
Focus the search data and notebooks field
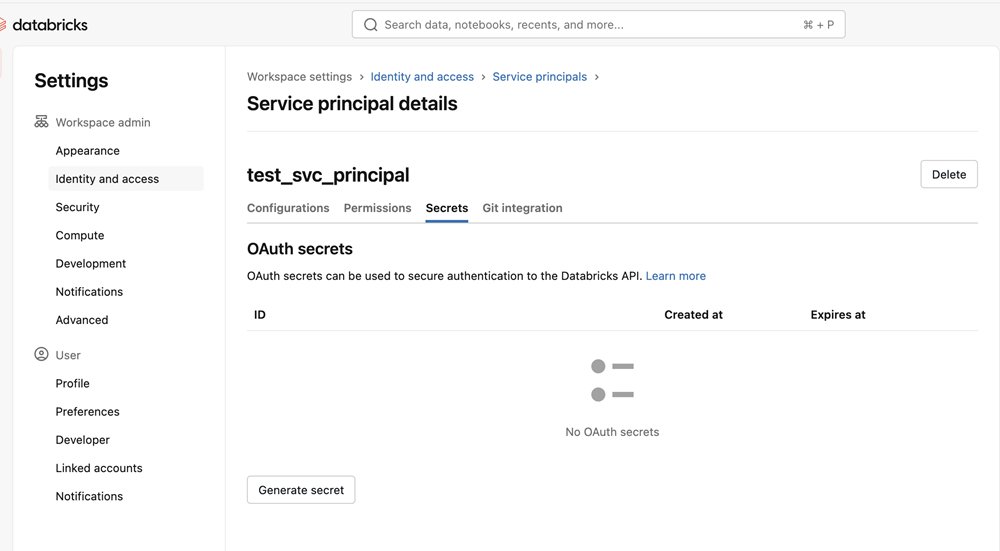click(x=599, y=24)
